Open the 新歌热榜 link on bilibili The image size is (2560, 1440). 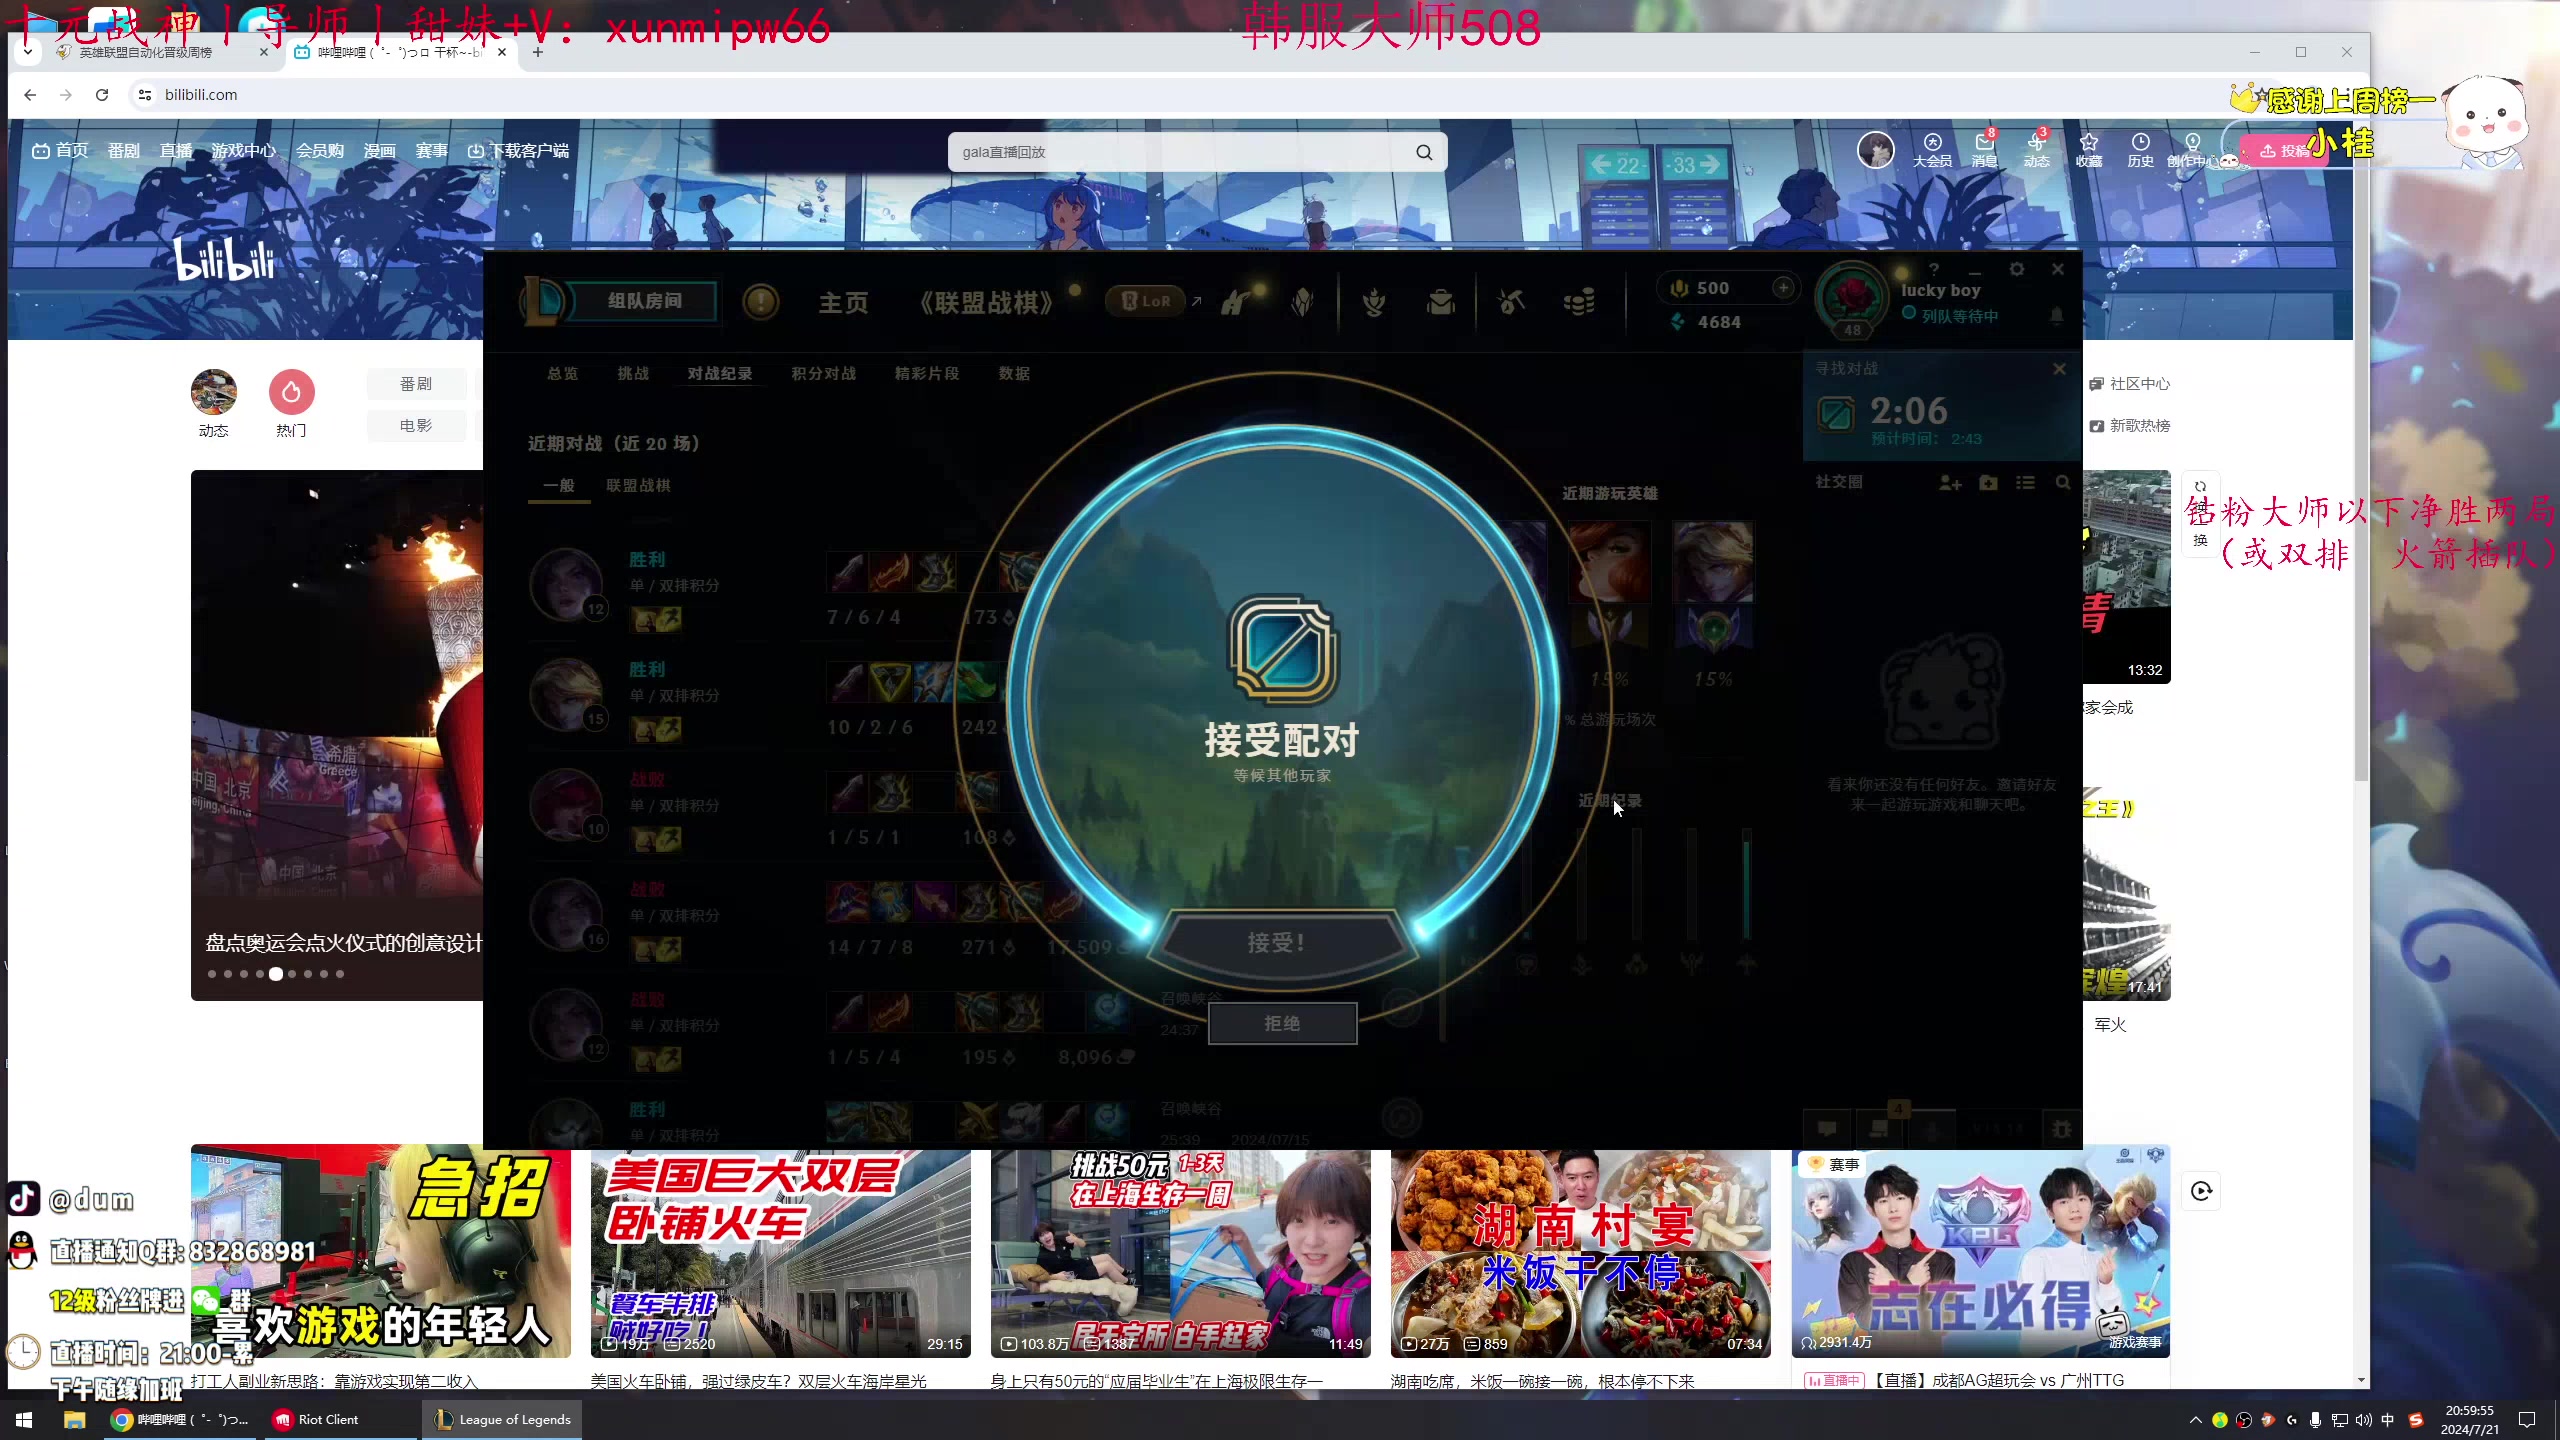pos(2130,426)
